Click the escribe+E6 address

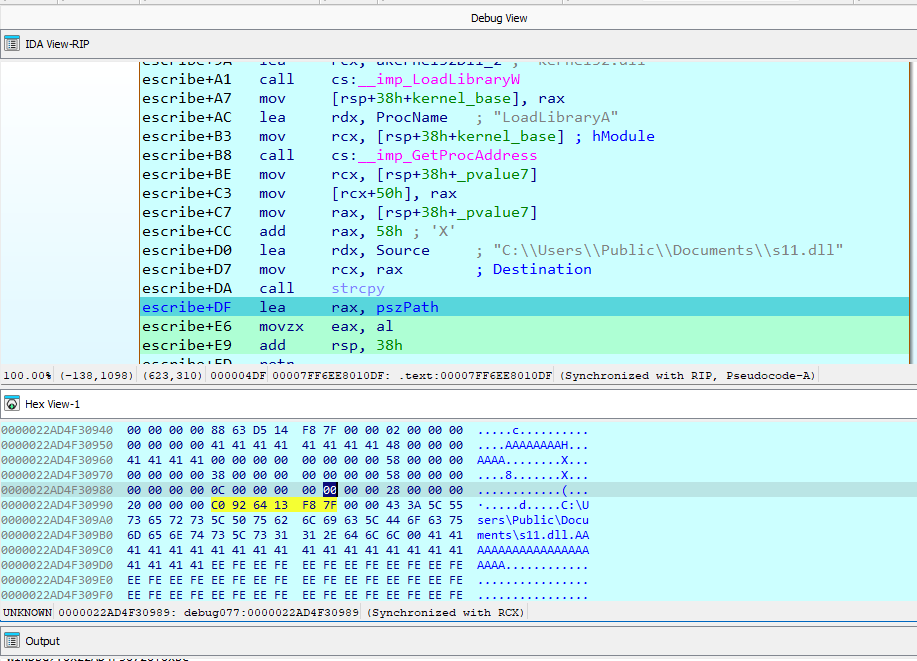click(x=187, y=326)
